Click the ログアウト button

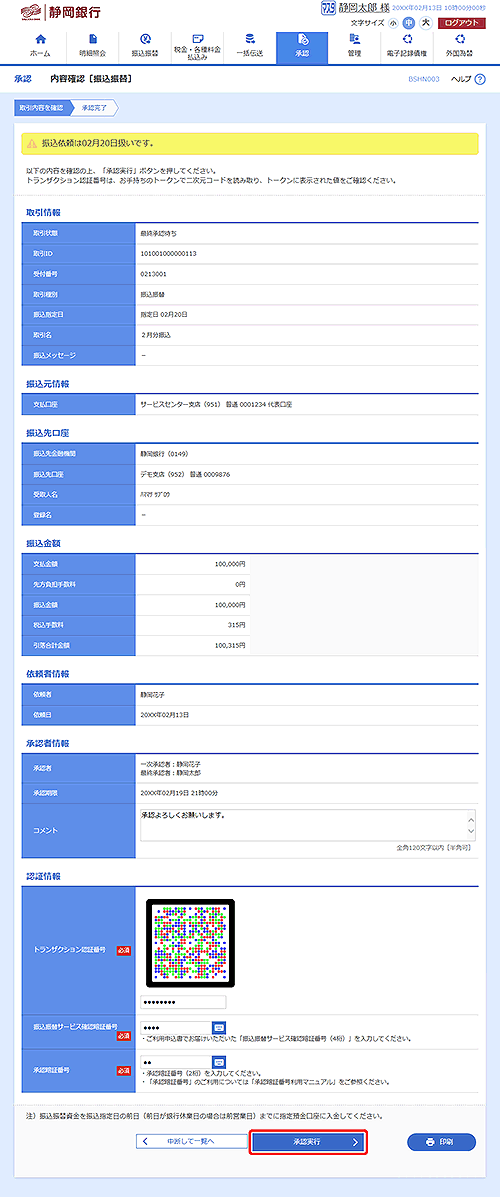coord(462,23)
